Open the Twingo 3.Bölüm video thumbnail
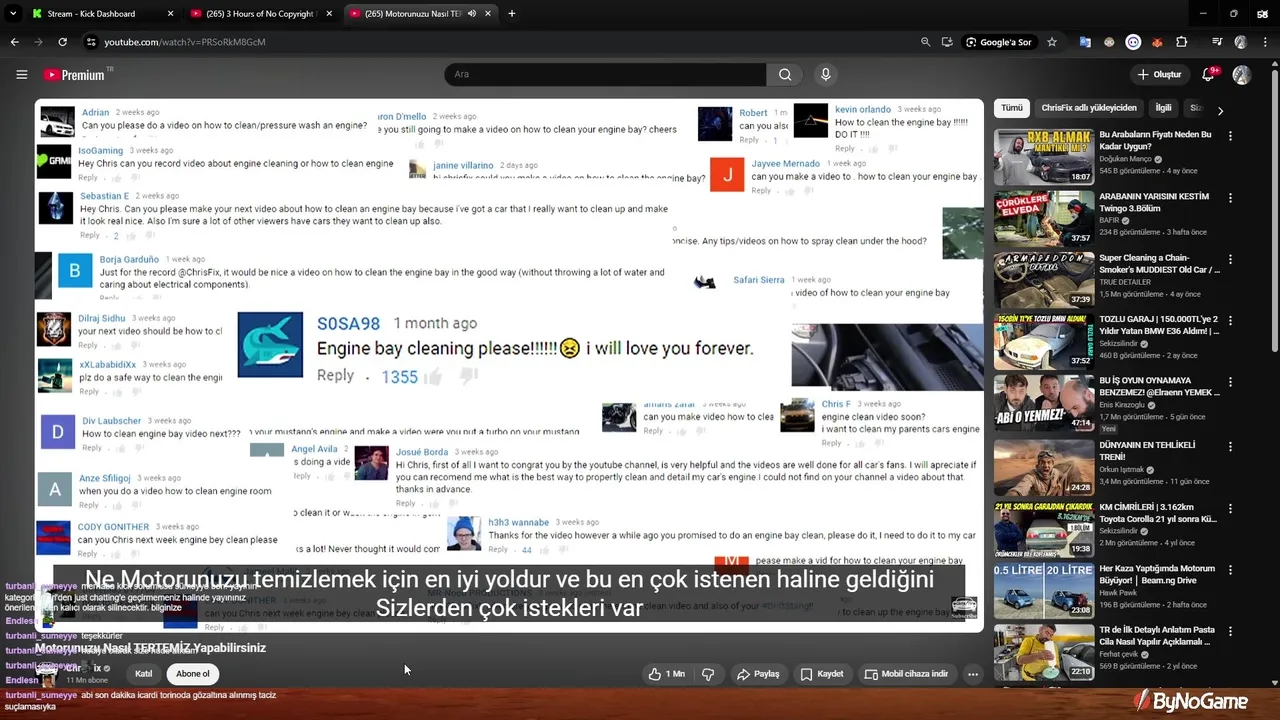 1043,218
